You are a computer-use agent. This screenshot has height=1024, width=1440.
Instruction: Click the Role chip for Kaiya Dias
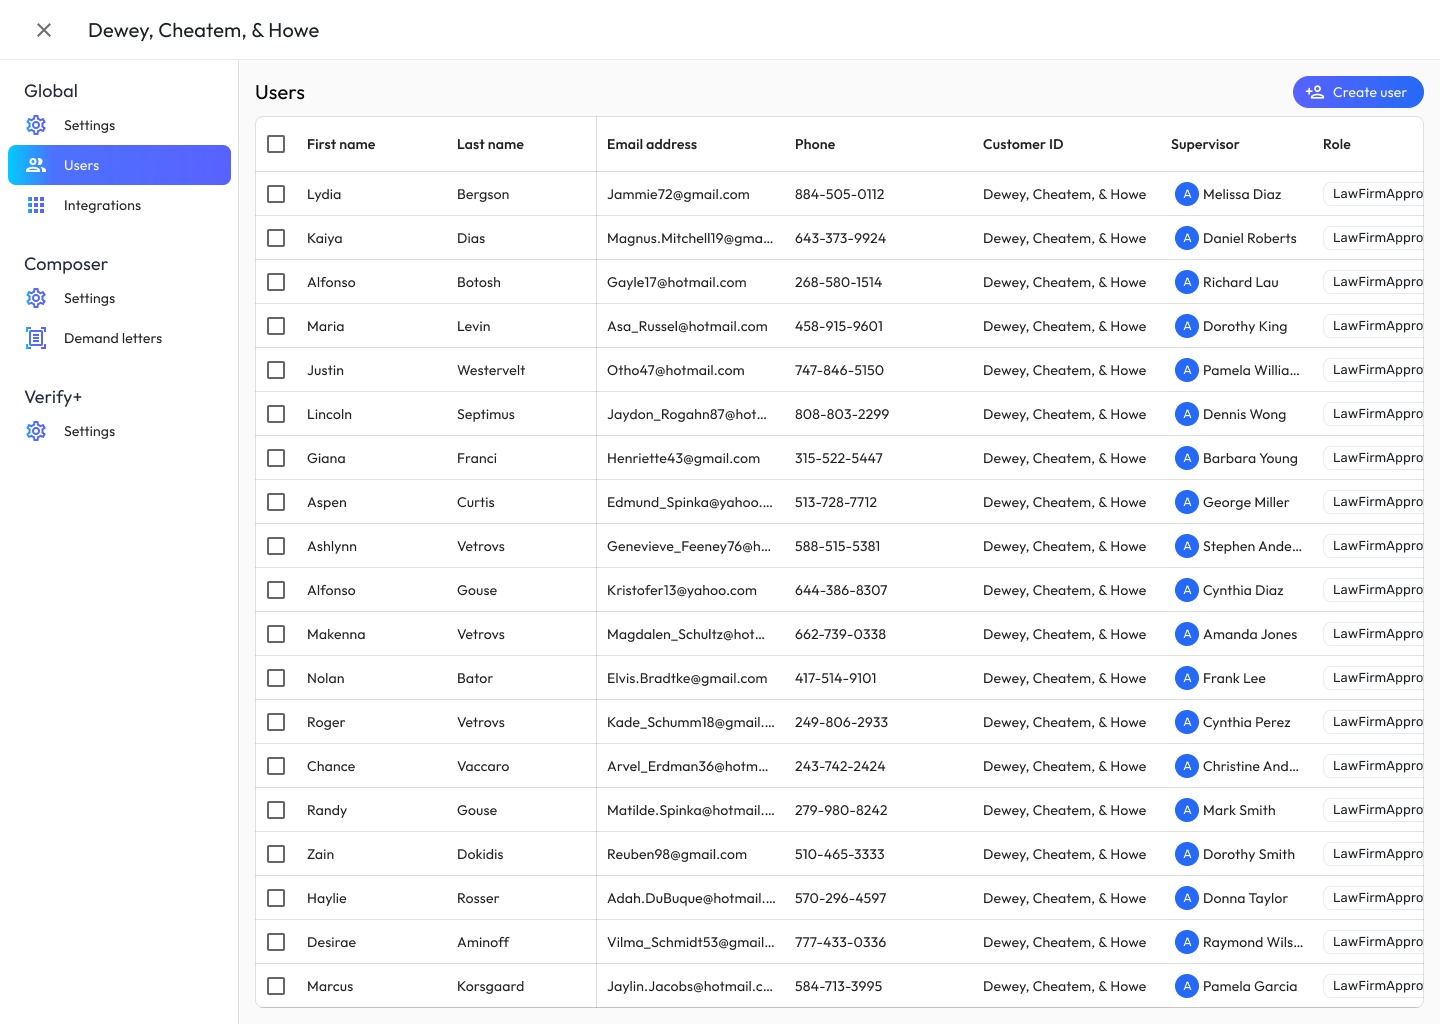pyautogui.click(x=1376, y=238)
